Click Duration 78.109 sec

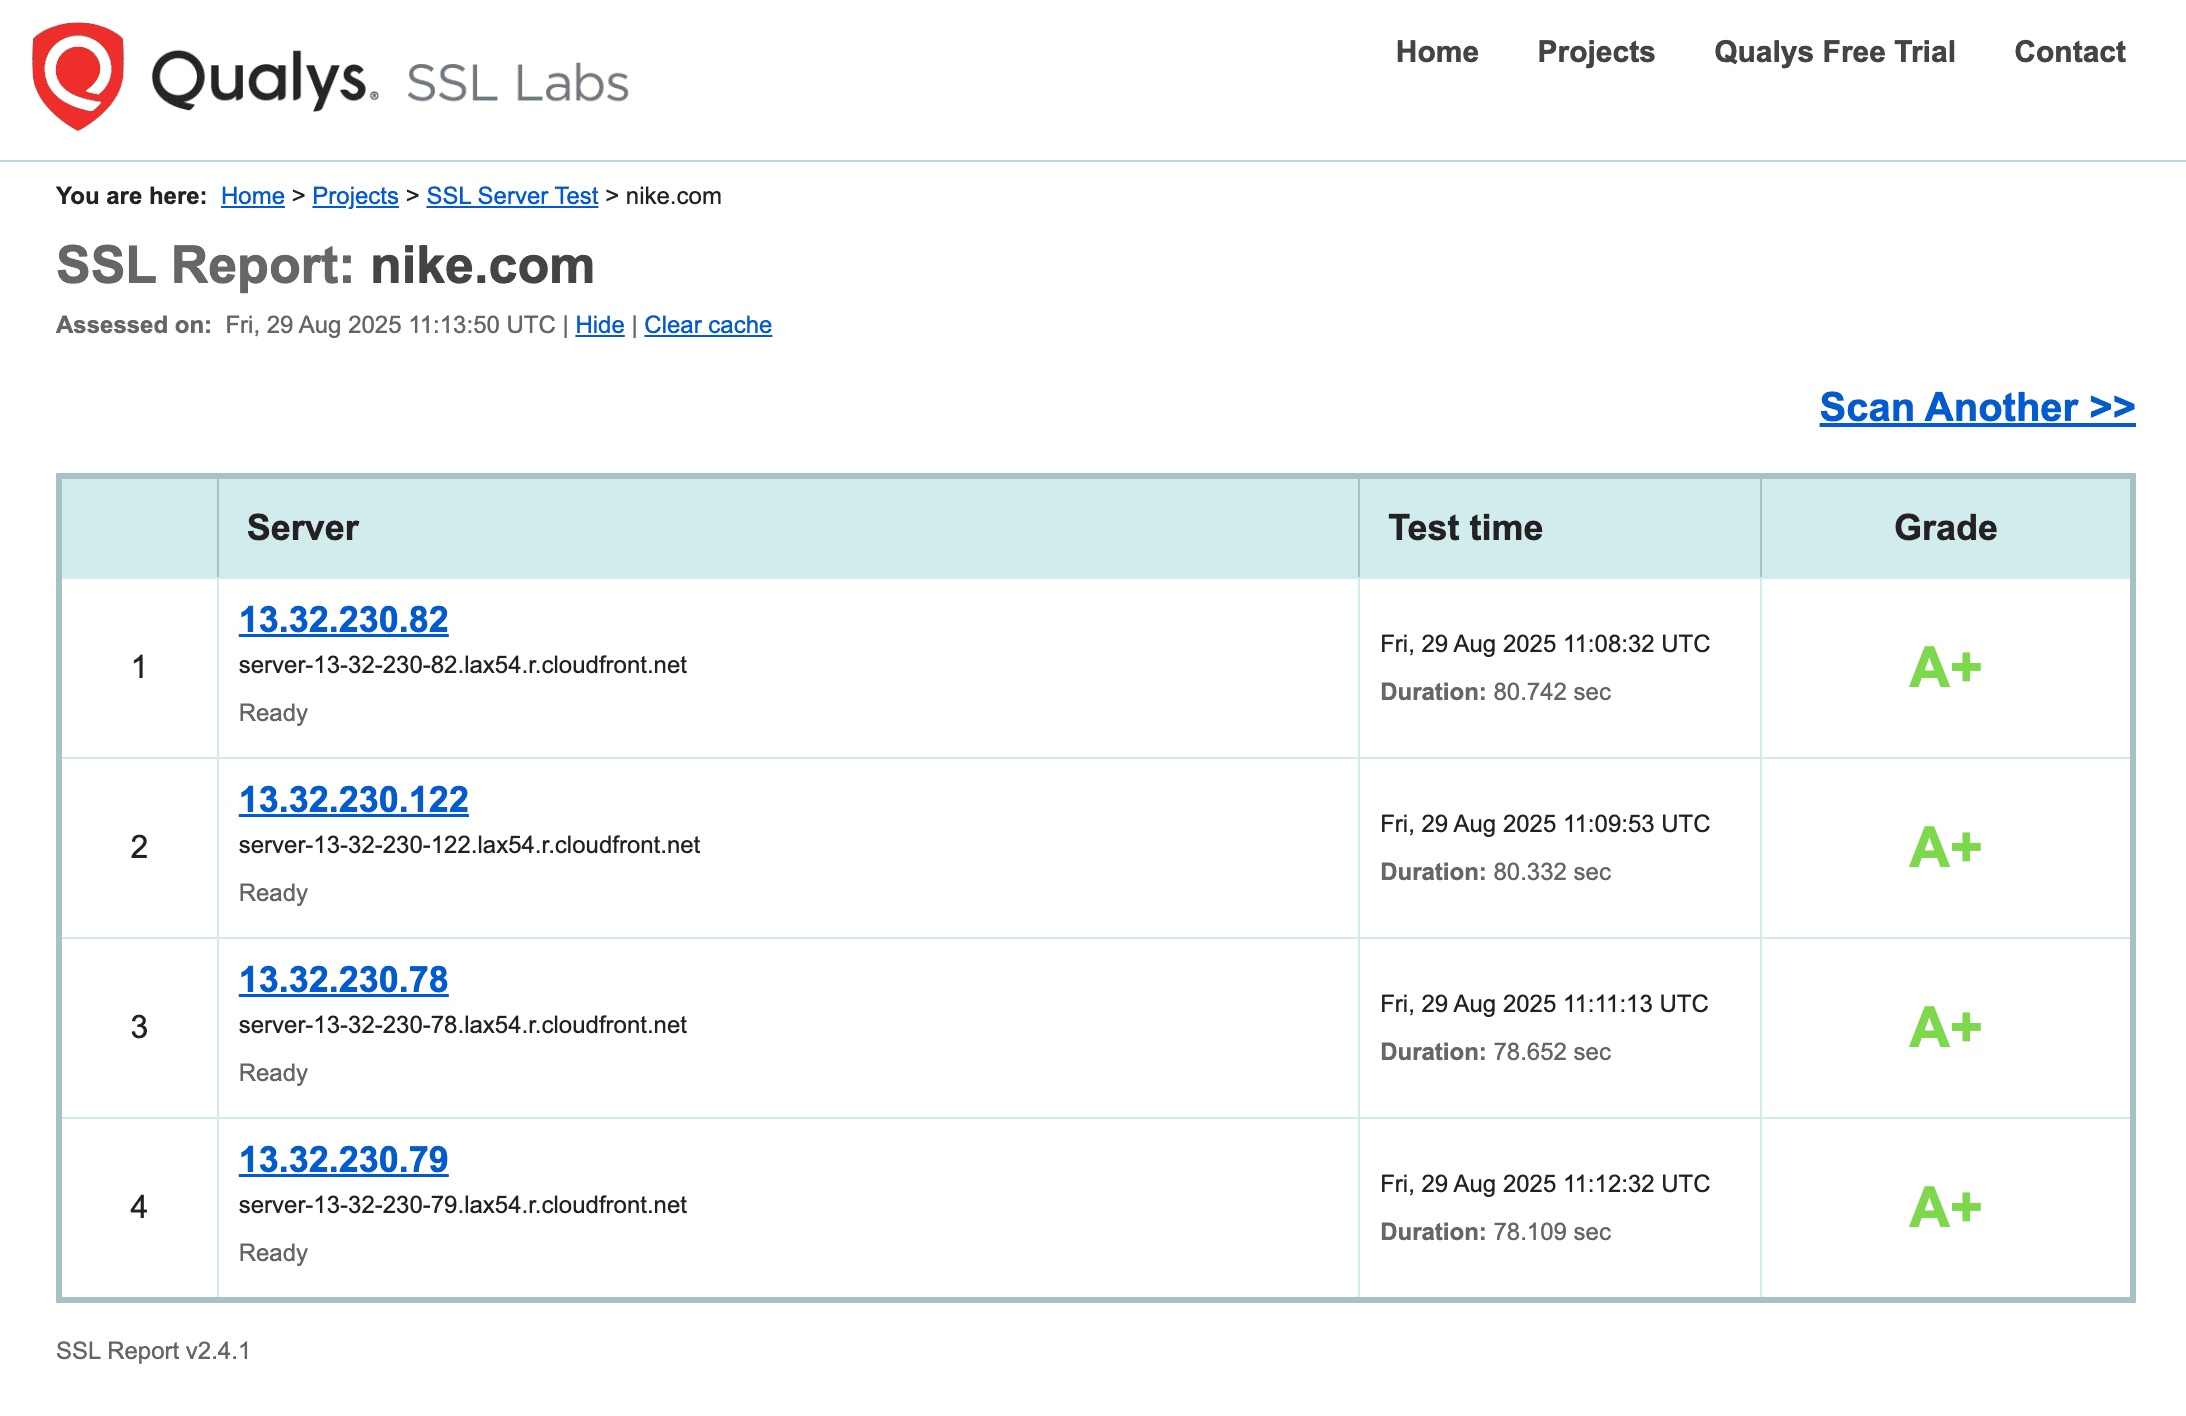point(1495,1232)
